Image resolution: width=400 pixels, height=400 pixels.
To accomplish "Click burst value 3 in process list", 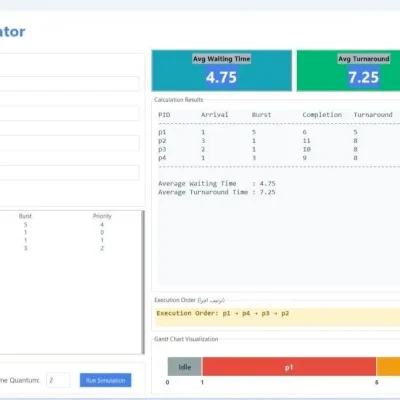I will (x=25, y=248).
